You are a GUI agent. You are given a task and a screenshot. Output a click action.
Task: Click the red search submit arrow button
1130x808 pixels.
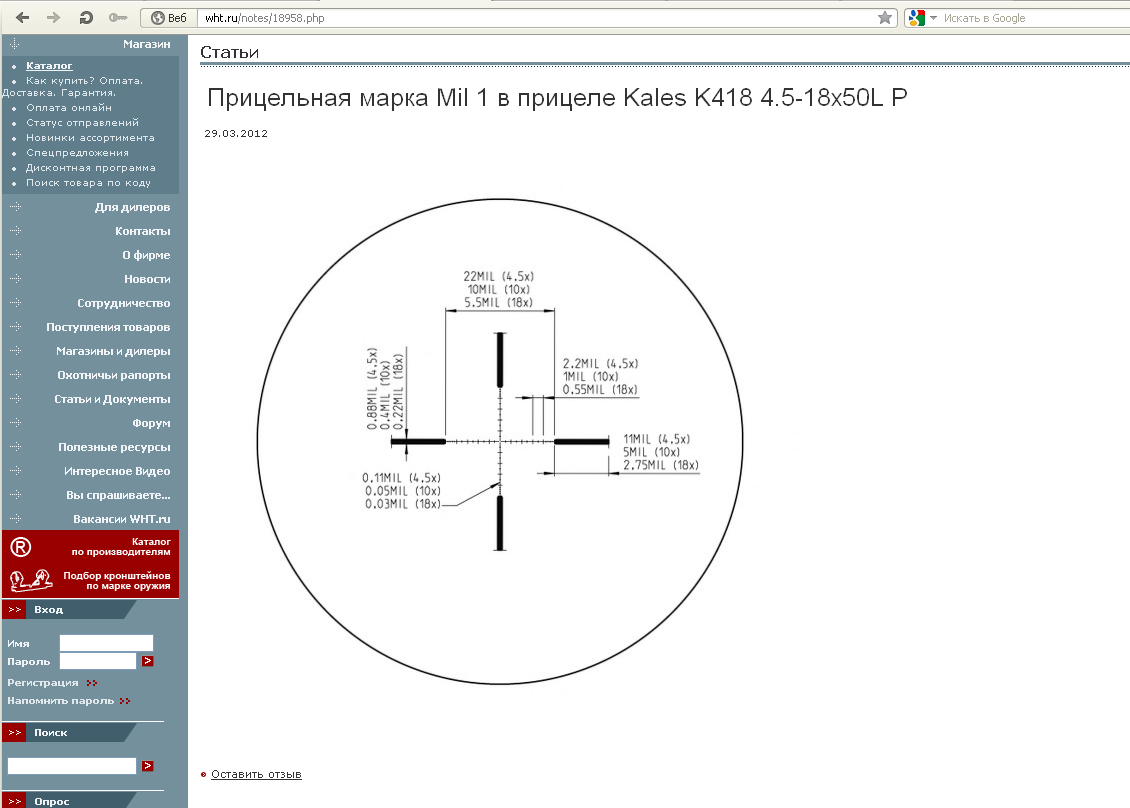click(147, 766)
